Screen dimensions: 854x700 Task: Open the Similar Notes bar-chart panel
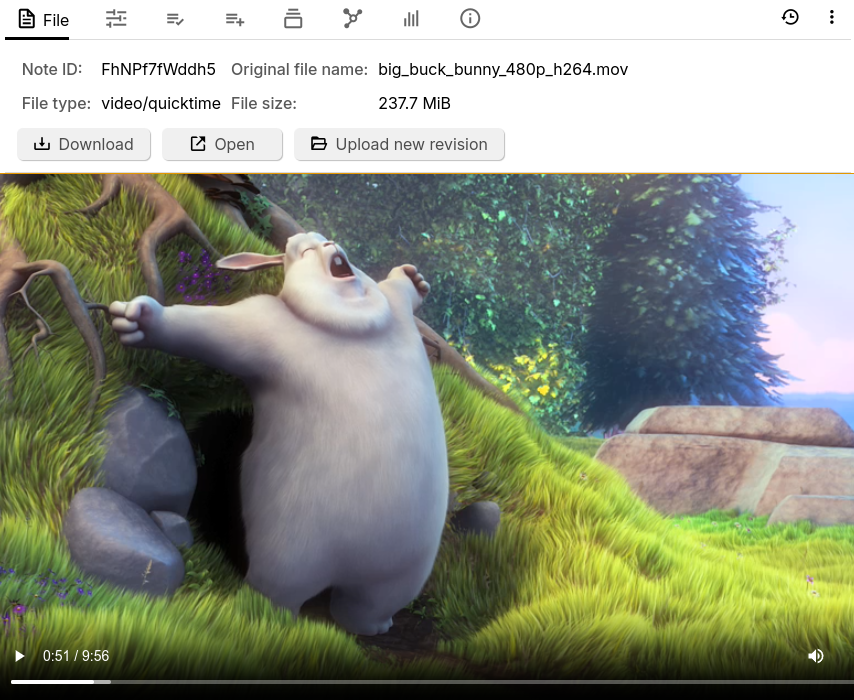click(411, 18)
